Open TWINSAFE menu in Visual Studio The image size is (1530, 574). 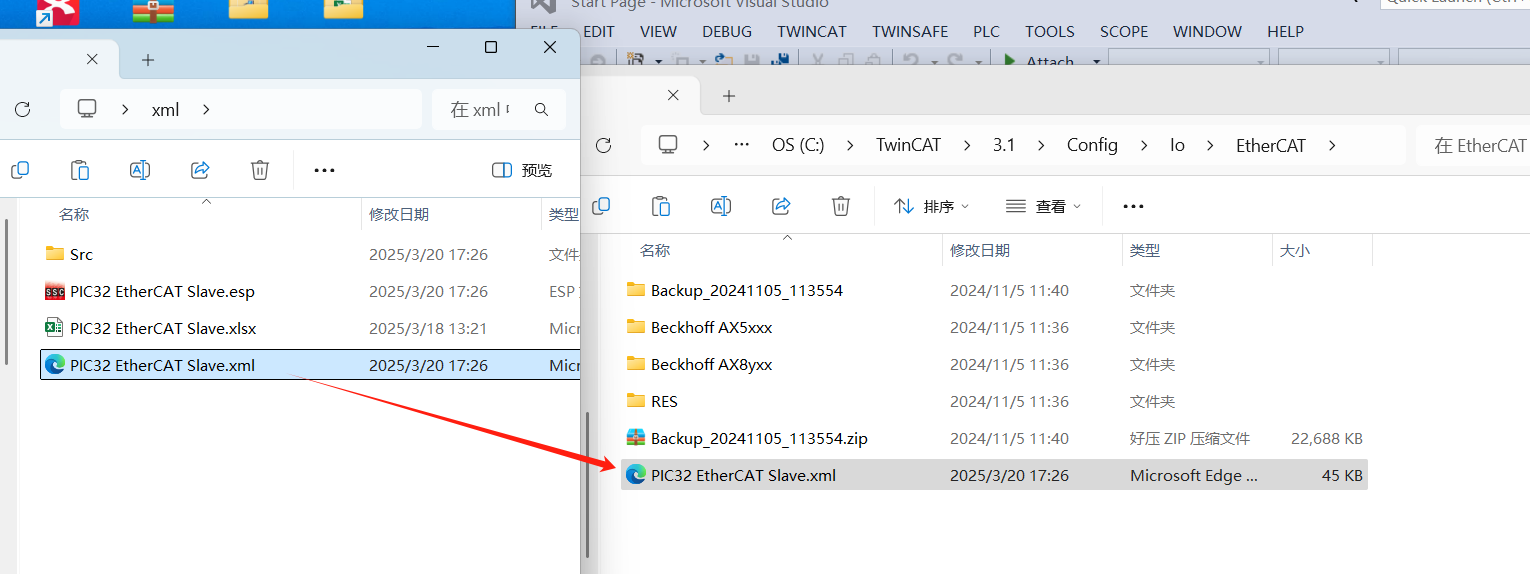910,32
